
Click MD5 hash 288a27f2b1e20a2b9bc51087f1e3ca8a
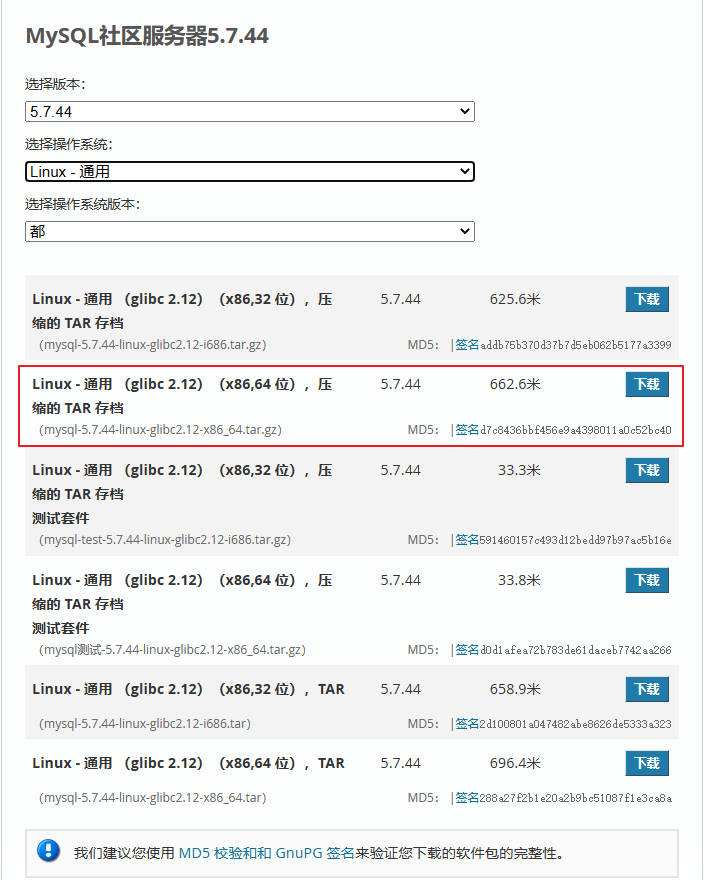(576, 799)
